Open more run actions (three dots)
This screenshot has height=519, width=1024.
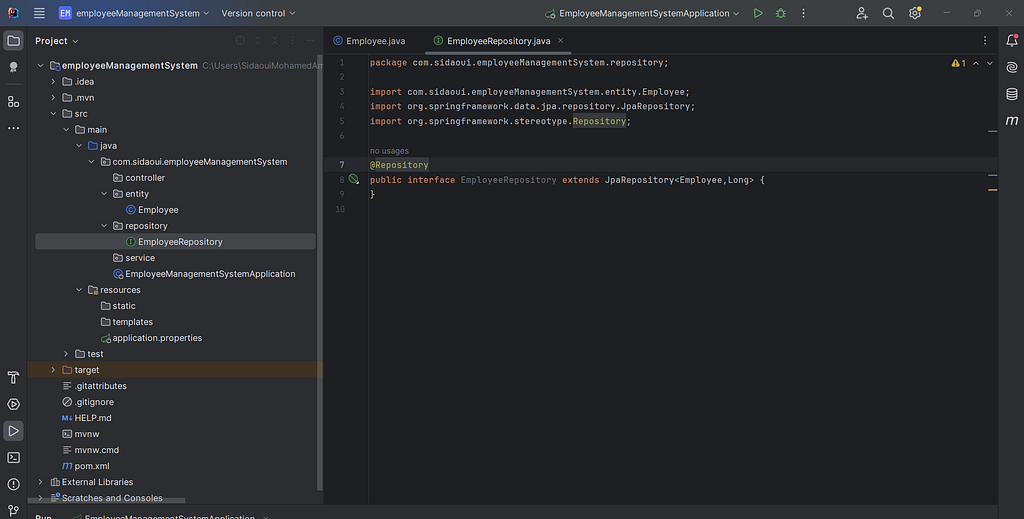point(803,13)
